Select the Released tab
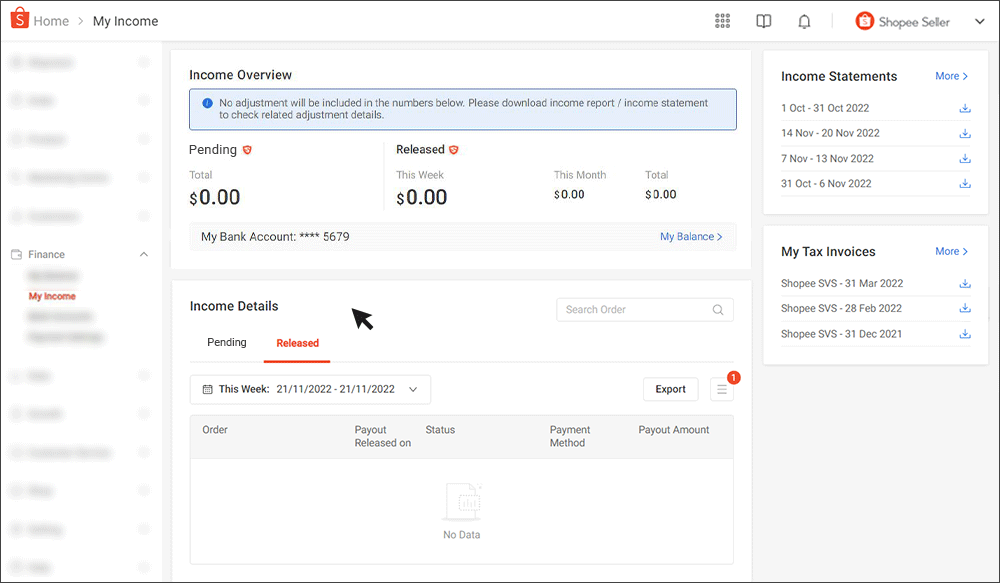 click(x=296, y=342)
